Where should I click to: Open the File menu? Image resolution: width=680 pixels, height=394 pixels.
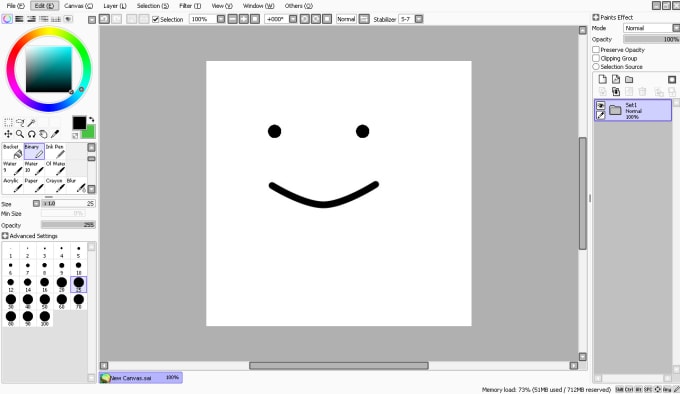coord(16,6)
